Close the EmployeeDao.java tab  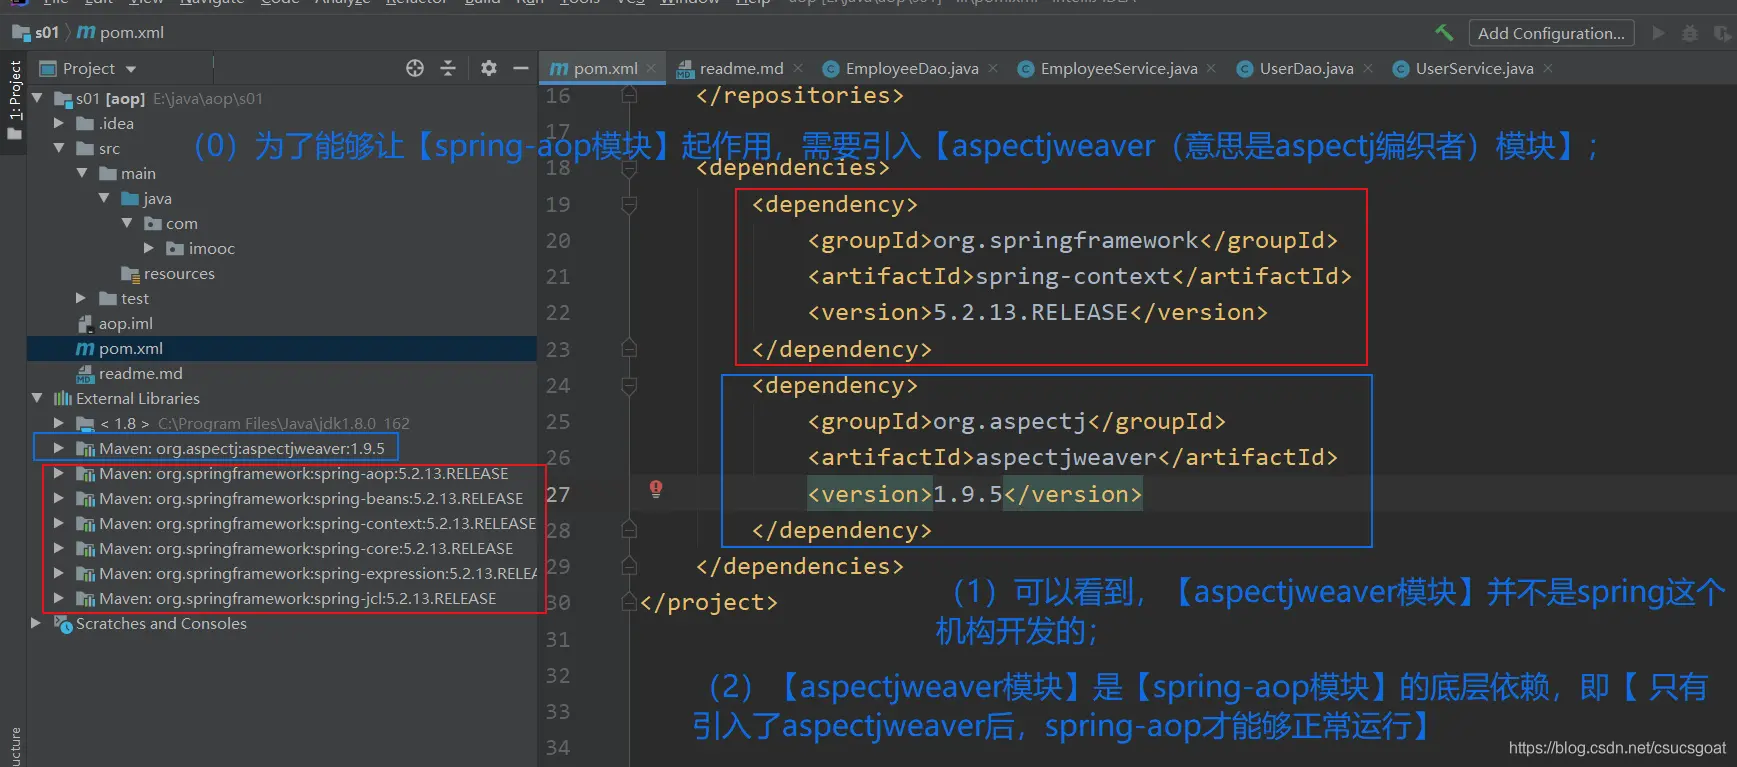(993, 68)
